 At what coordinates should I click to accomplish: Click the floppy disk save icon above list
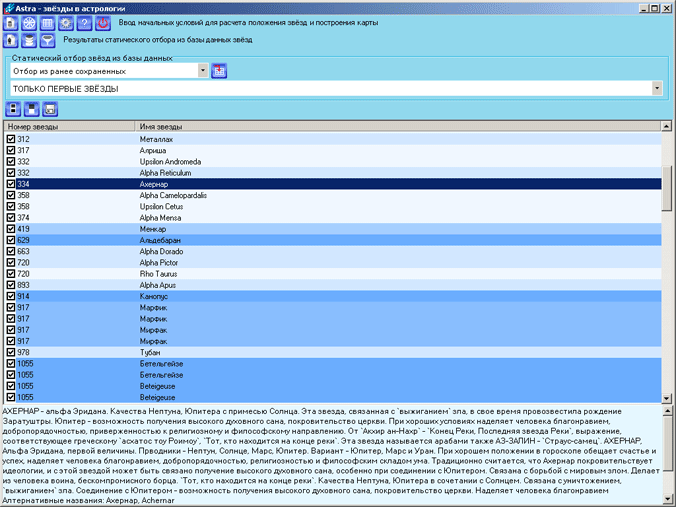click(x=32, y=109)
